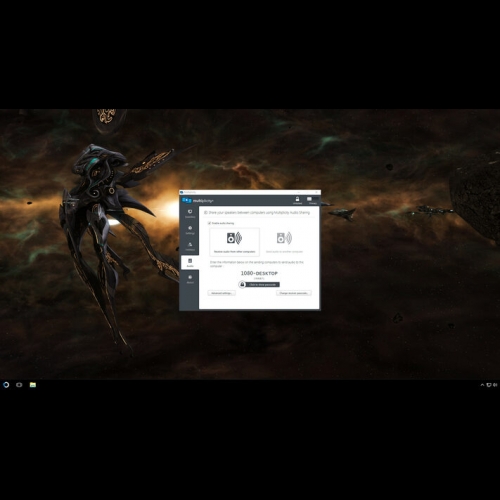Click to show passcode bar
This screenshot has width=500, height=500.
pos(263,285)
